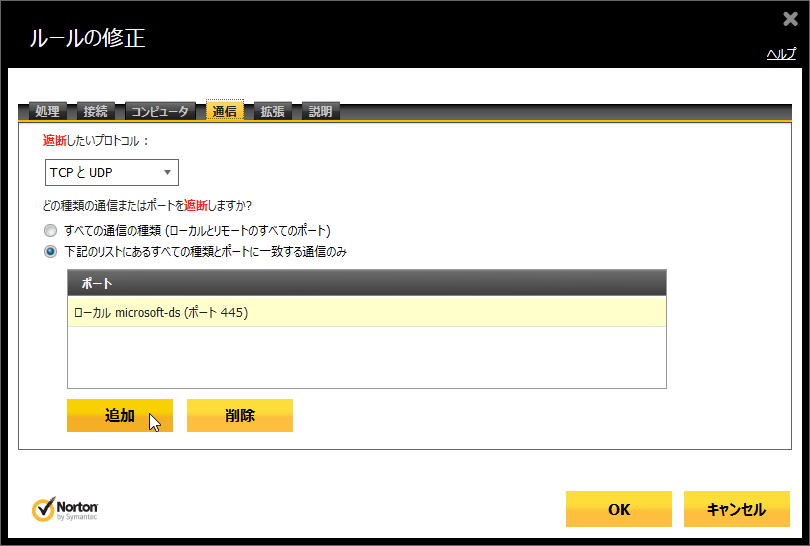810x546 pixels.
Task: Expand the TCP と UDP protocol dropdown
Action: [x=111, y=172]
